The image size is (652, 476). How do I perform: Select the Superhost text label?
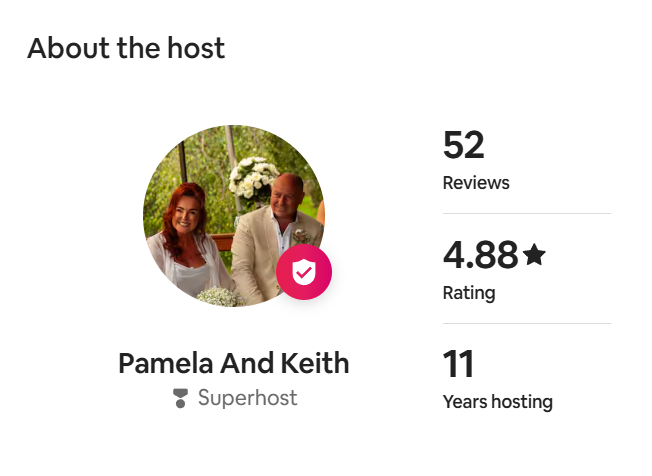click(247, 398)
